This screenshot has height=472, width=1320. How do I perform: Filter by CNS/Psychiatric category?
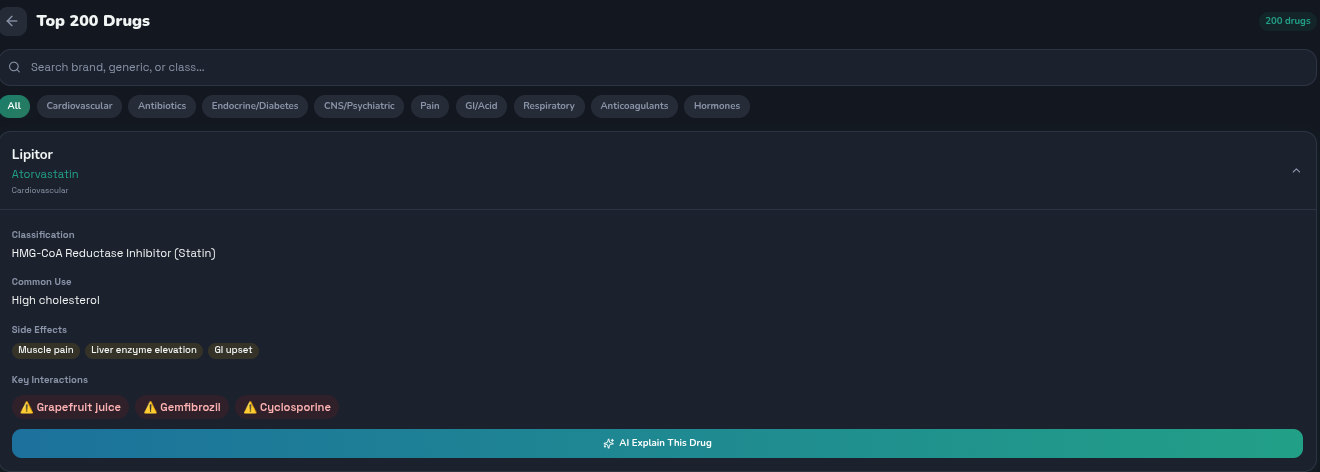pos(359,106)
